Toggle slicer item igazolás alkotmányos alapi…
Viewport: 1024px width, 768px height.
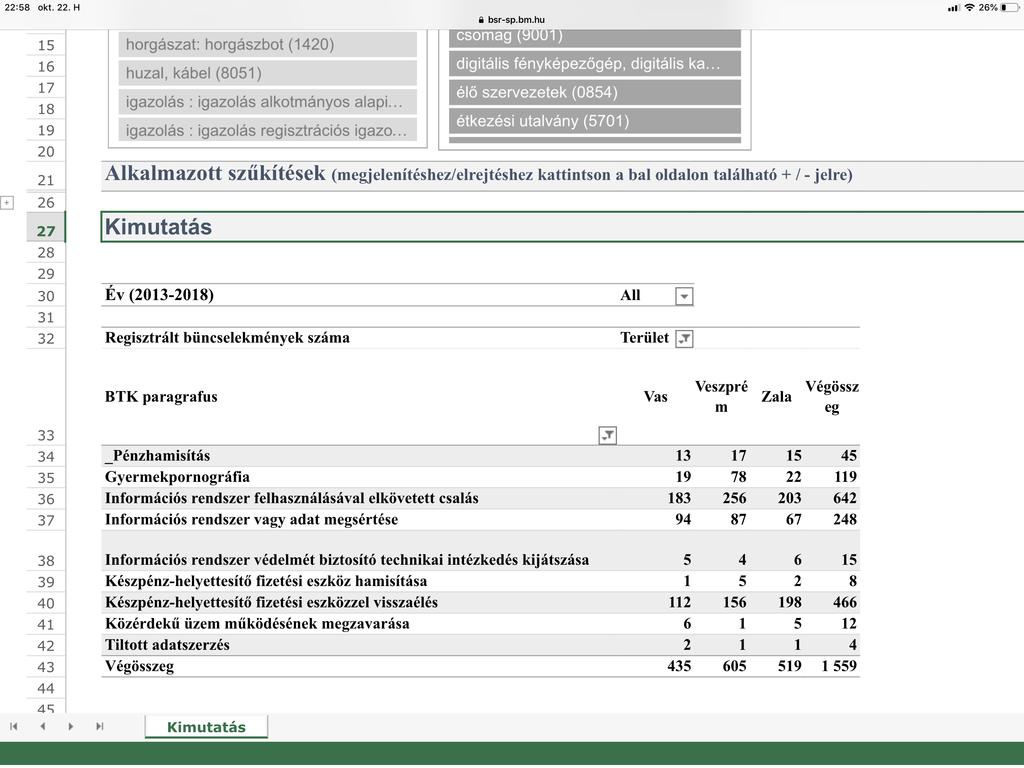click(x=268, y=102)
